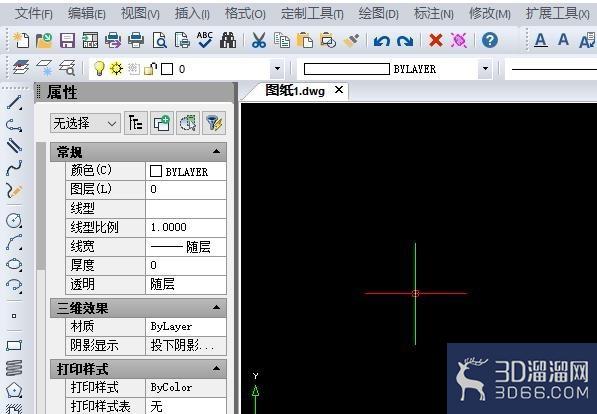Toggle the layer freeze sun icon
Image resolution: width=597 pixels, height=414 pixels.
tap(116, 69)
